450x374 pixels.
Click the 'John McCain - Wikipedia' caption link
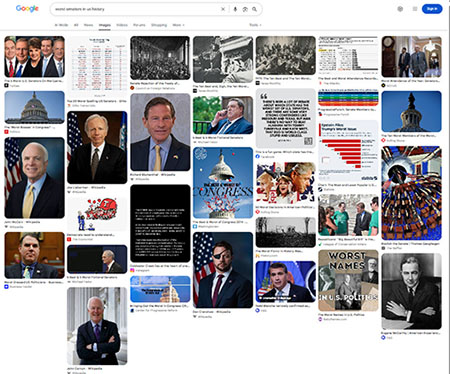click(22, 222)
